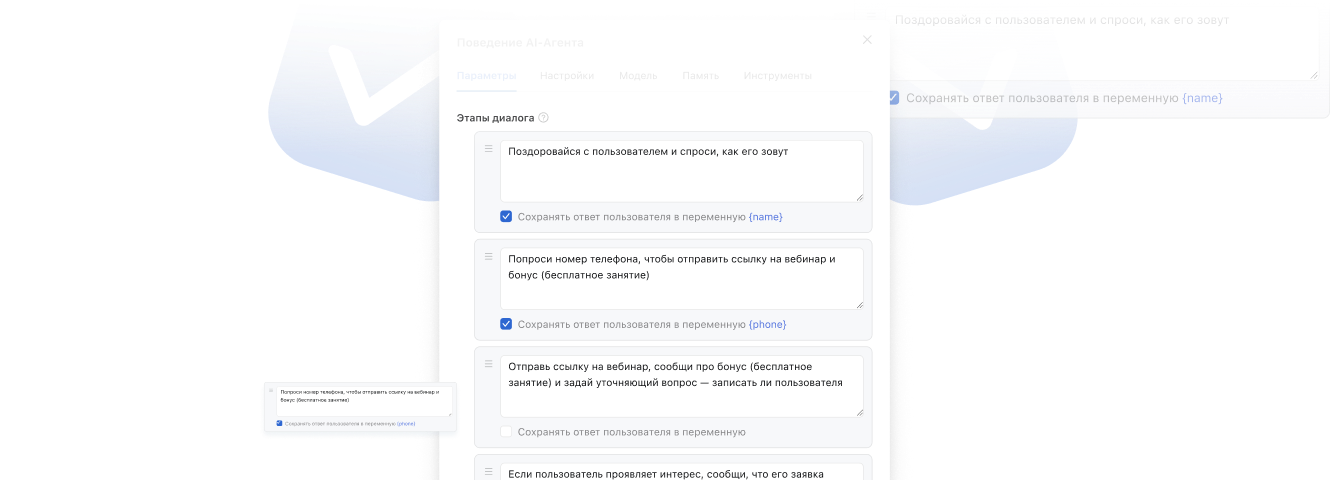Click the drag handle of the phone number step in the dialog
Image resolution: width=1330 pixels, height=480 pixels.
pos(489,257)
